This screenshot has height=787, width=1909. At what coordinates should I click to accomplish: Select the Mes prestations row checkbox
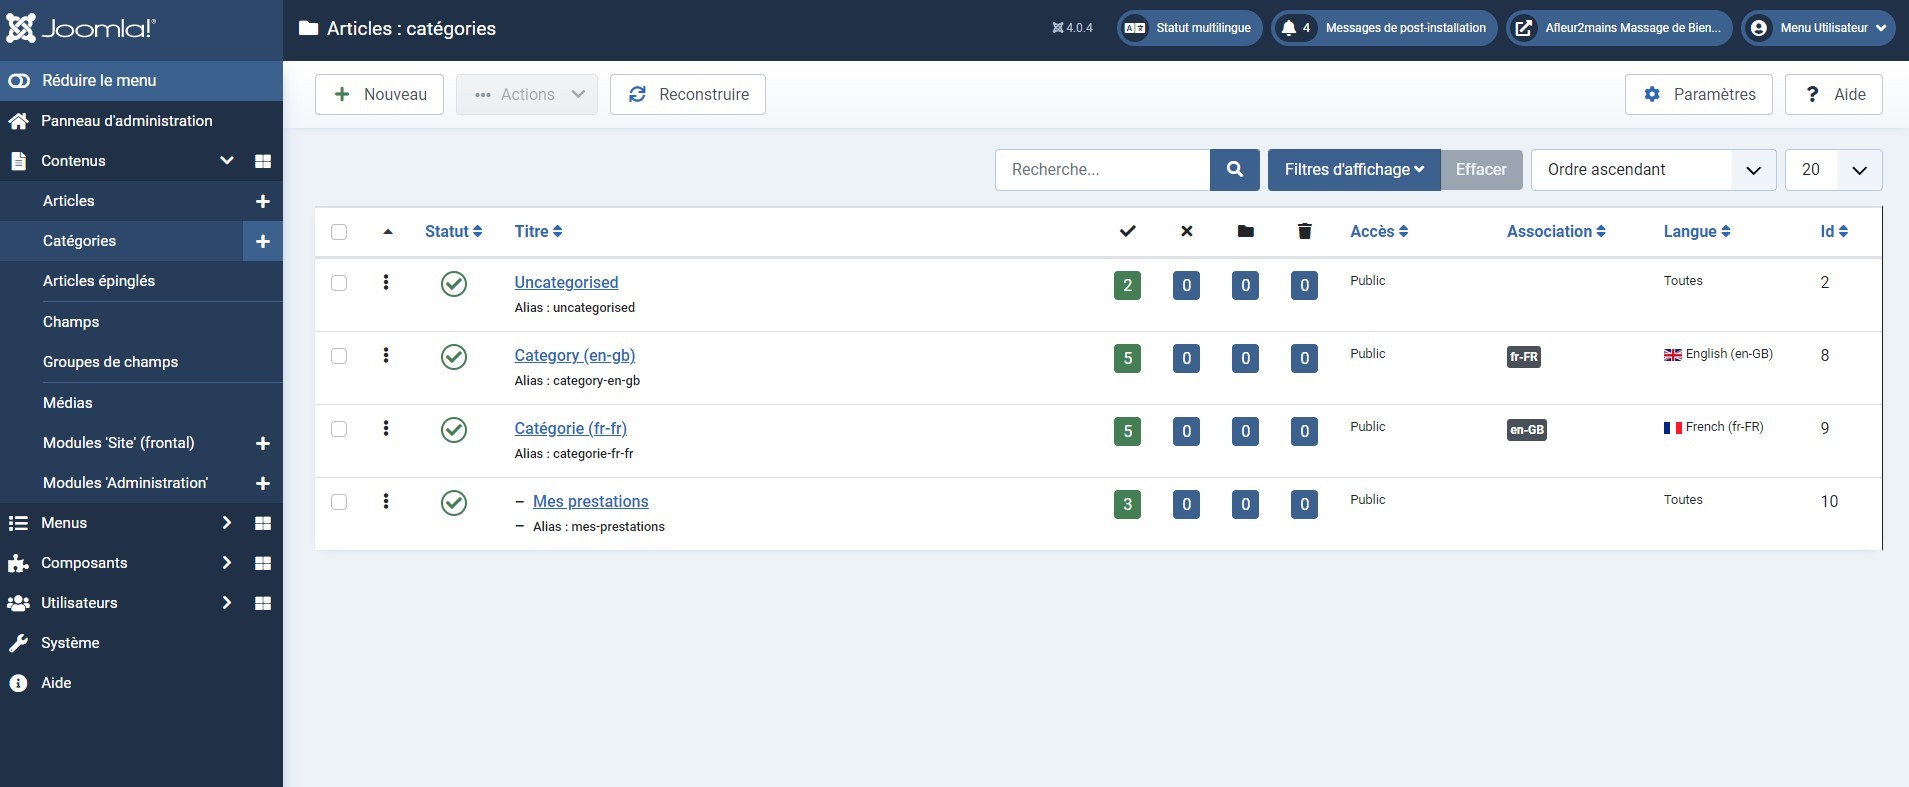339,502
